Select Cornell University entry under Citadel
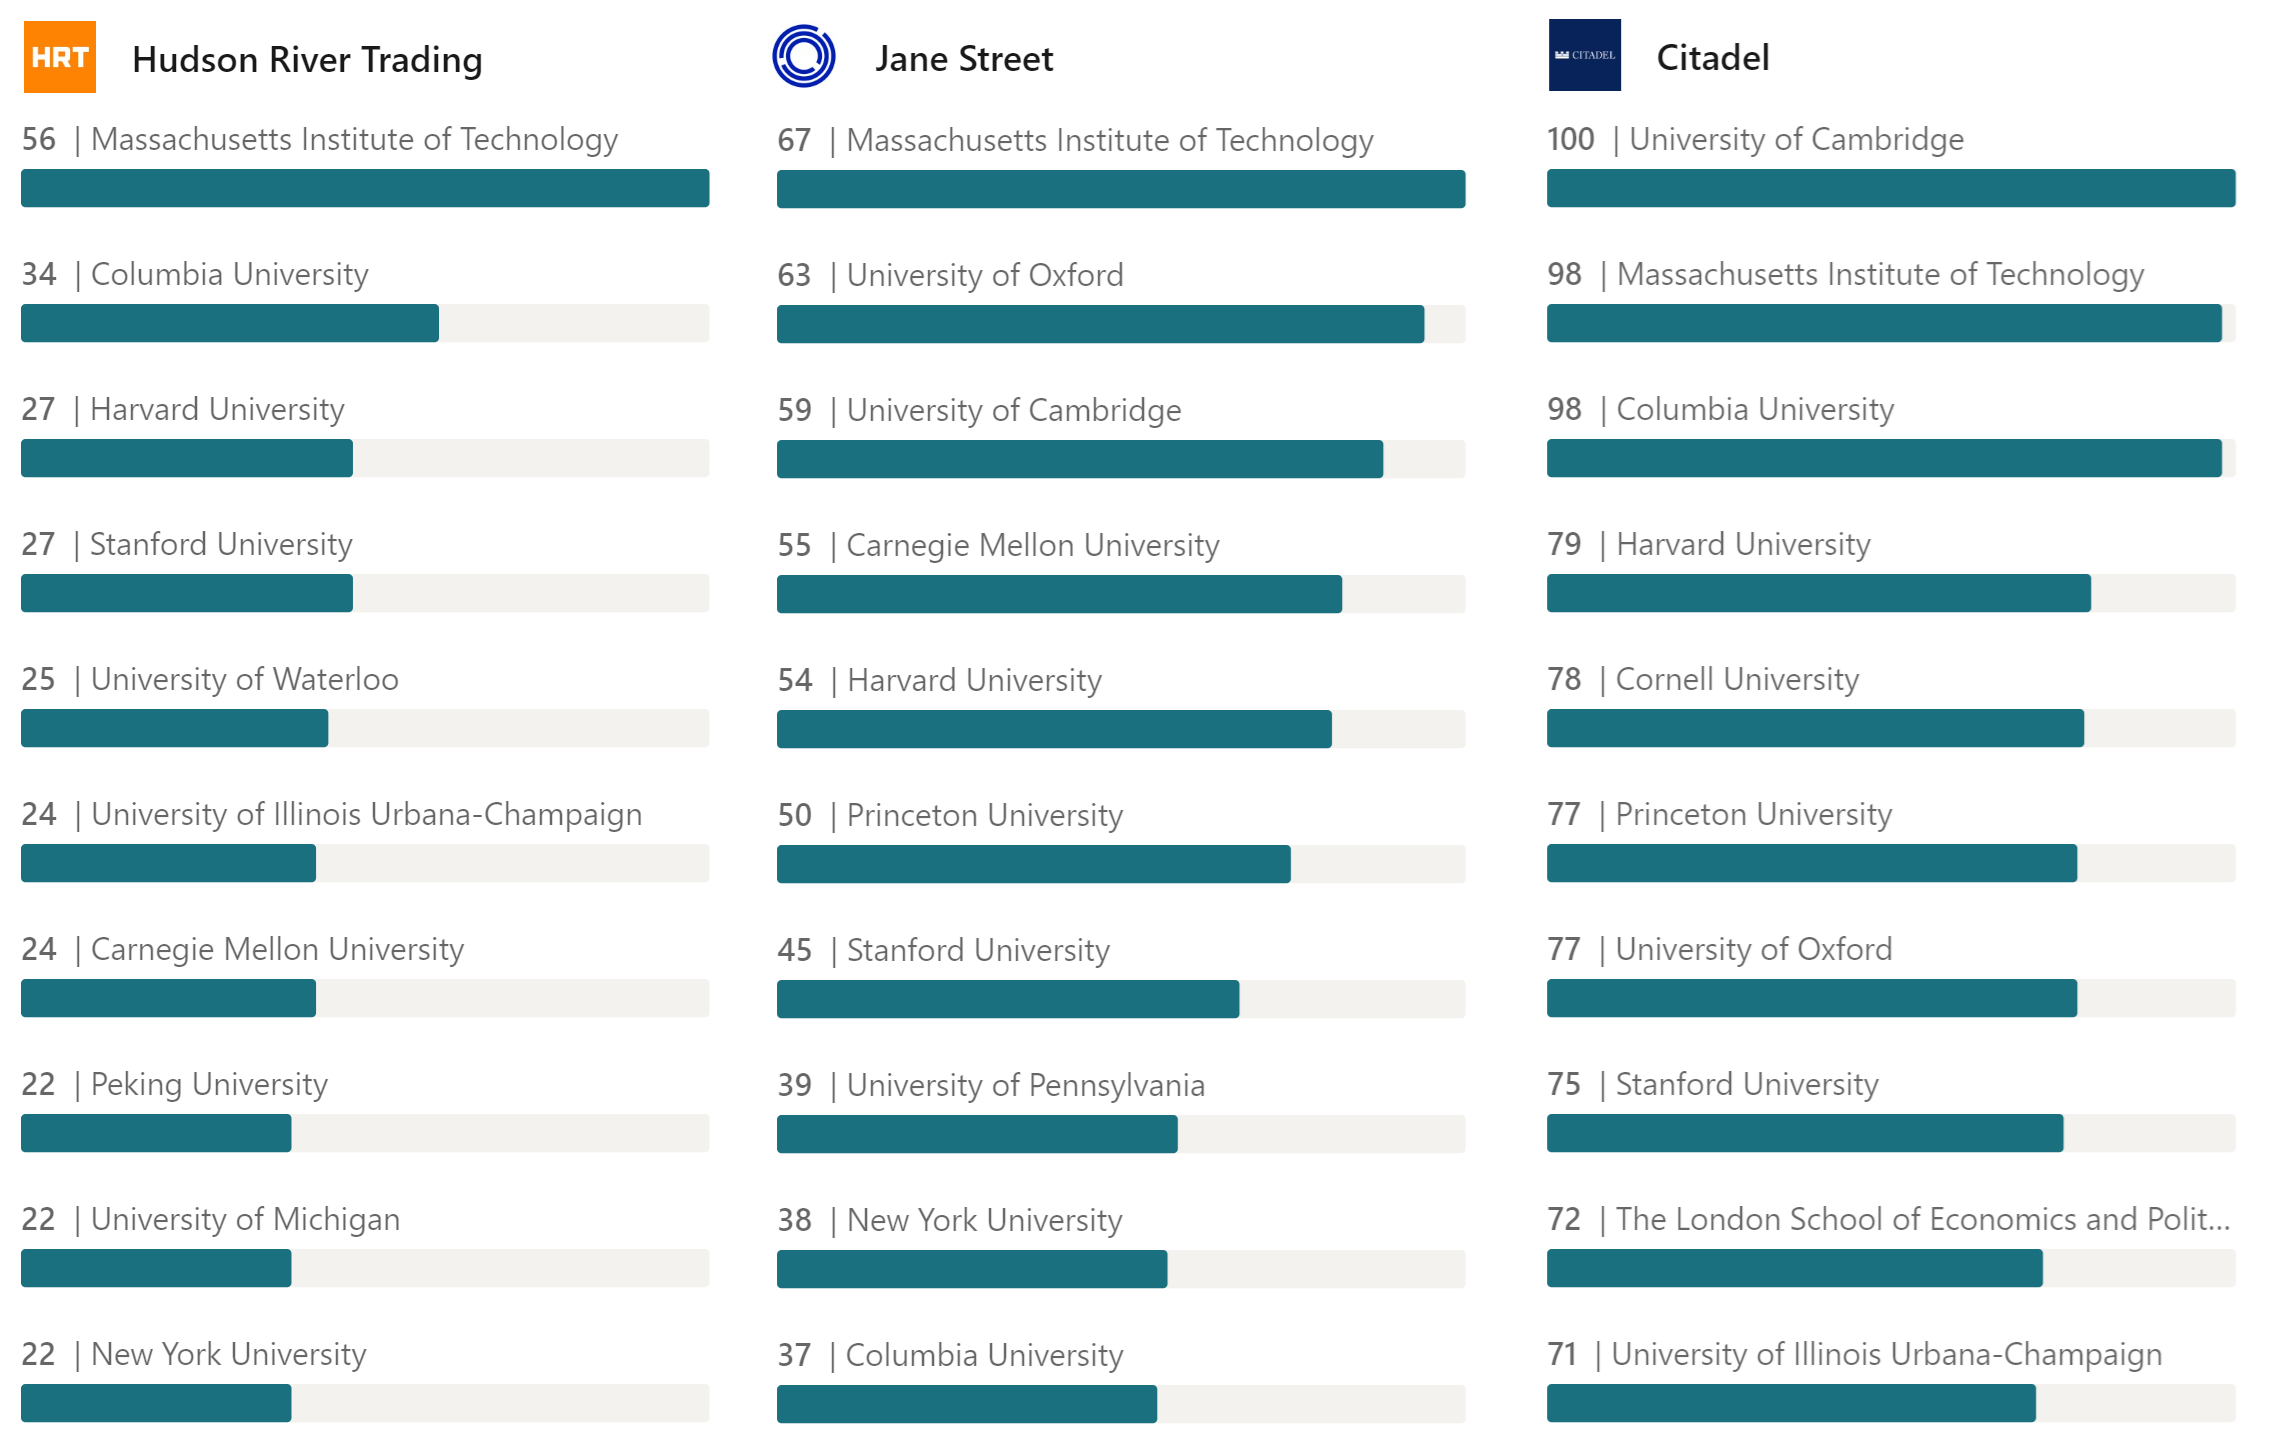 click(1737, 679)
